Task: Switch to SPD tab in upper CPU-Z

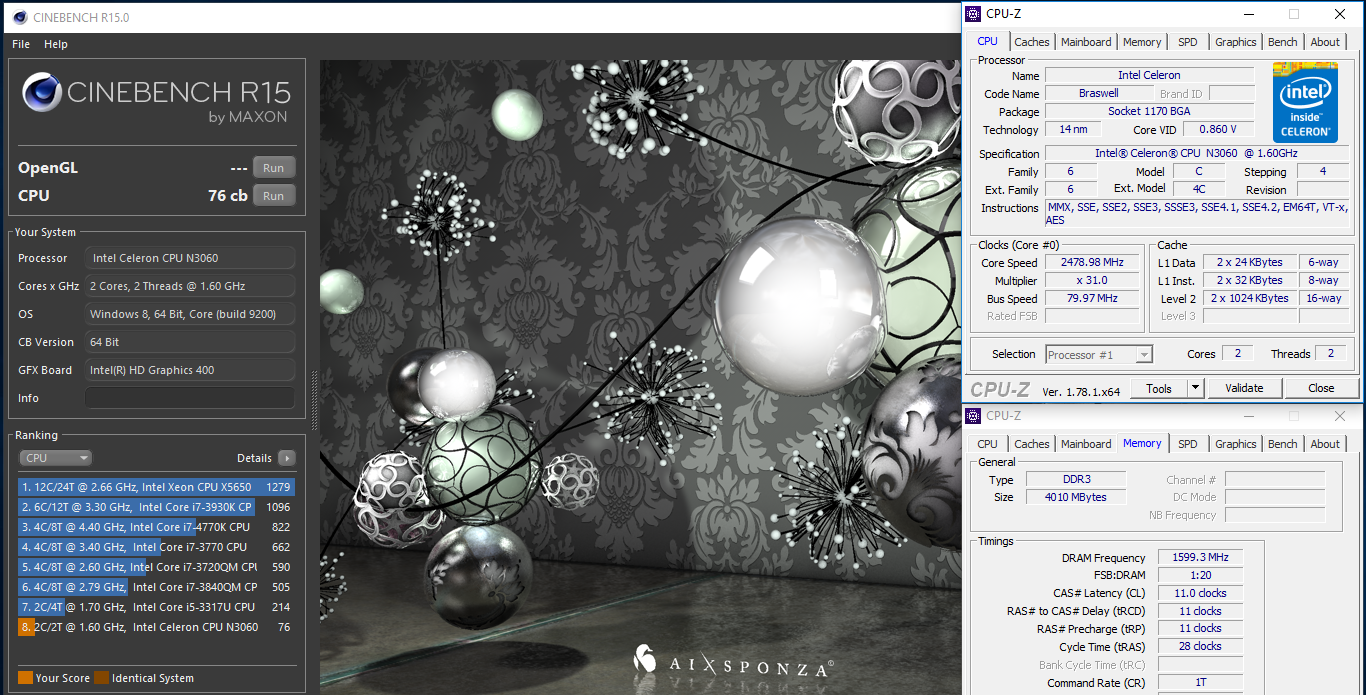Action: (x=1187, y=42)
